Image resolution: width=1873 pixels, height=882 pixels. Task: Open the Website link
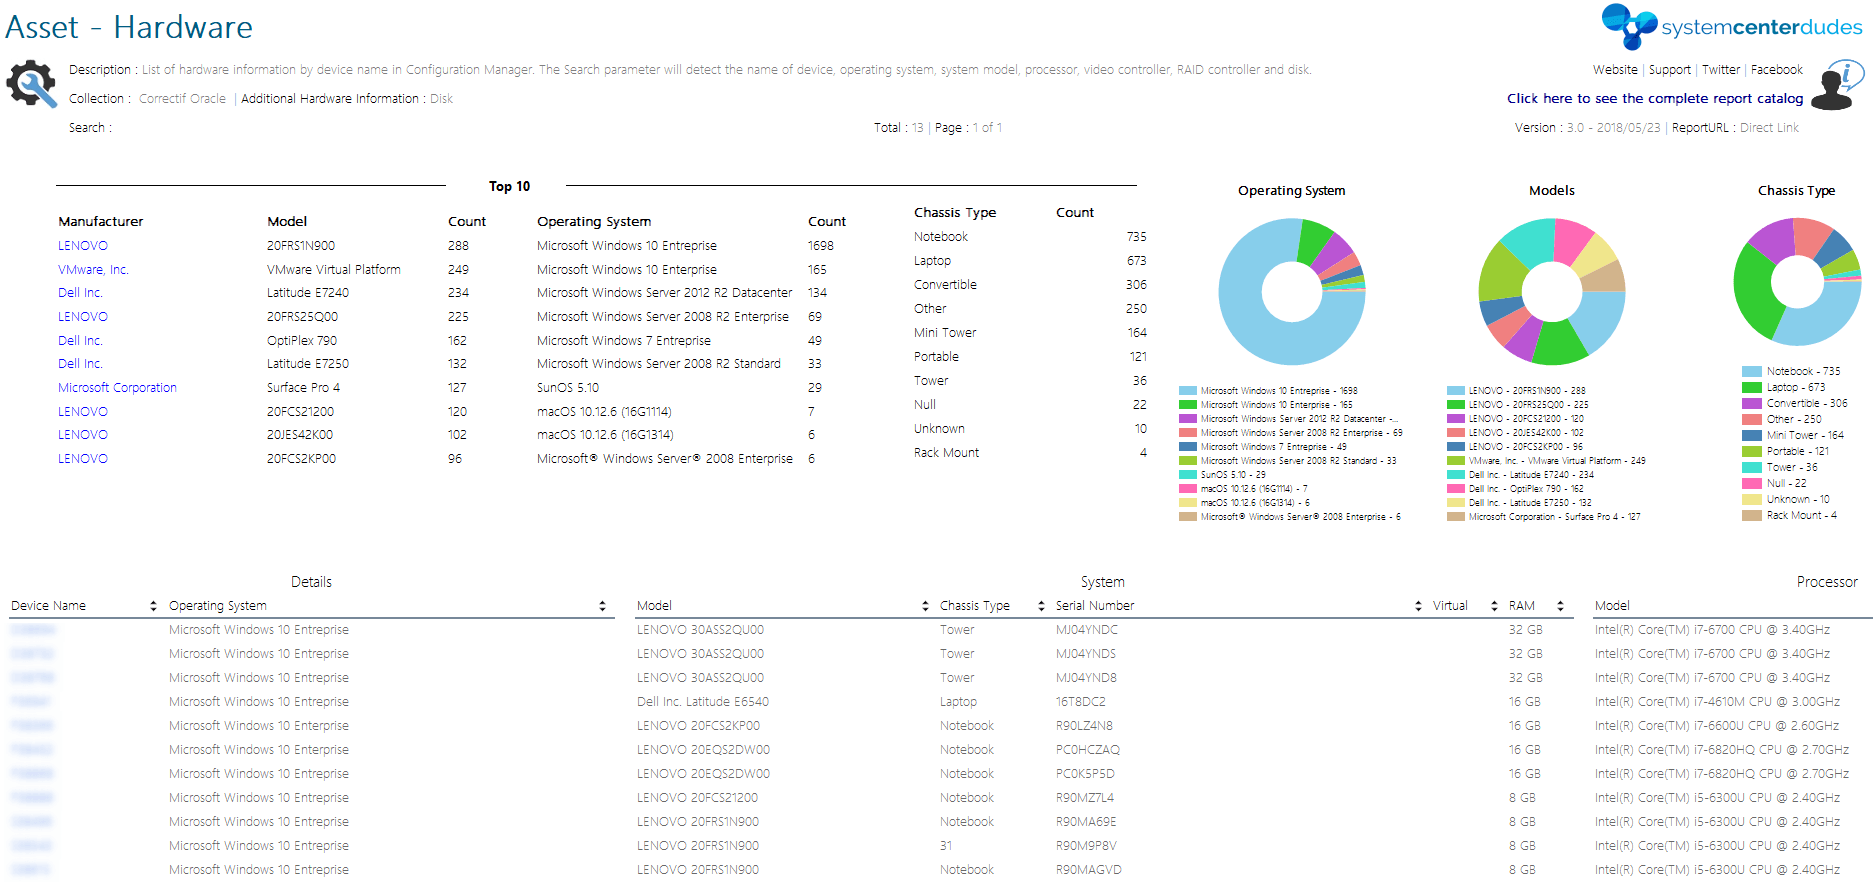[x=1615, y=70]
